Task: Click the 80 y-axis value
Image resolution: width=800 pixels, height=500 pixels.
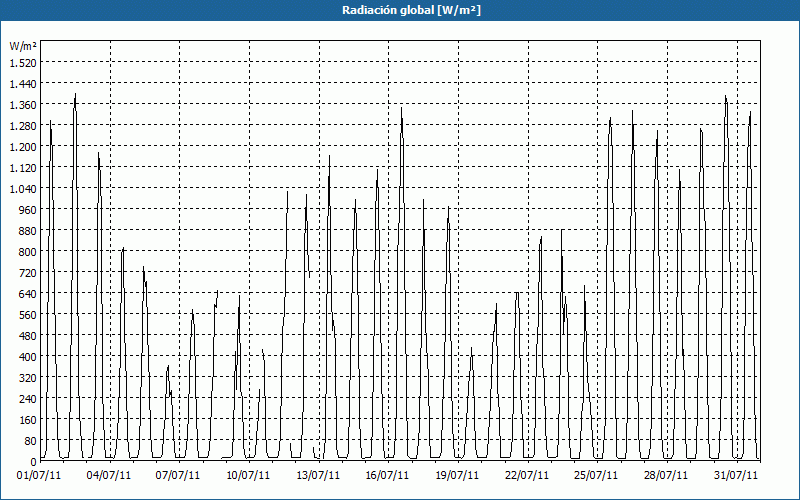Action: pos(31,441)
